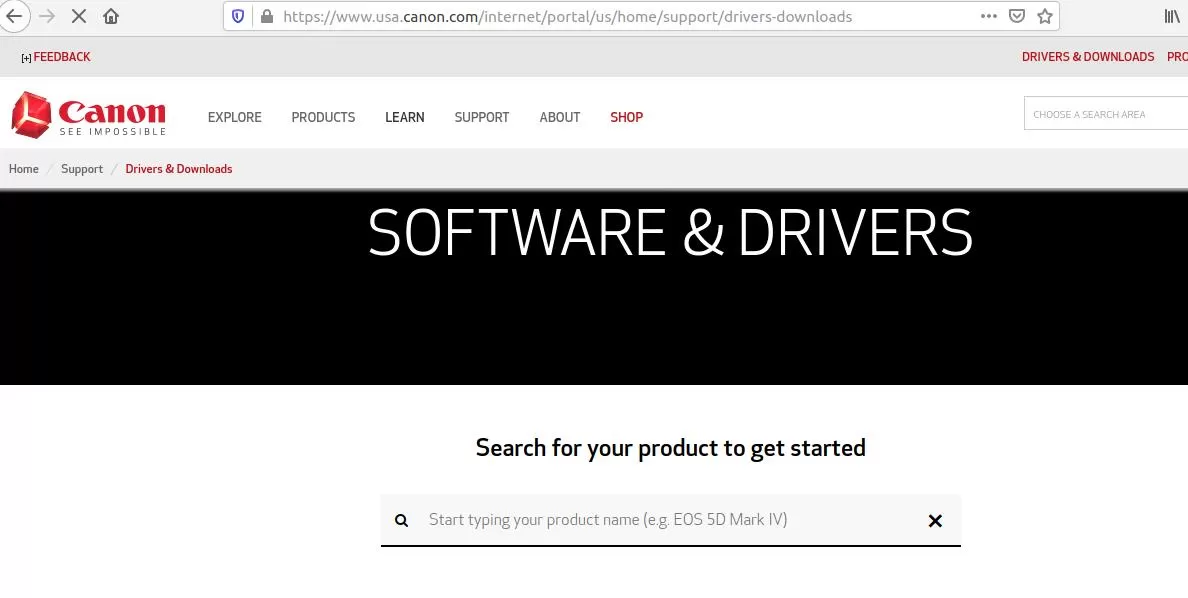The width and height of the screenshot is (1188, 598).
Task: Go back with the browser back arrow
Action: coord(14,16)
